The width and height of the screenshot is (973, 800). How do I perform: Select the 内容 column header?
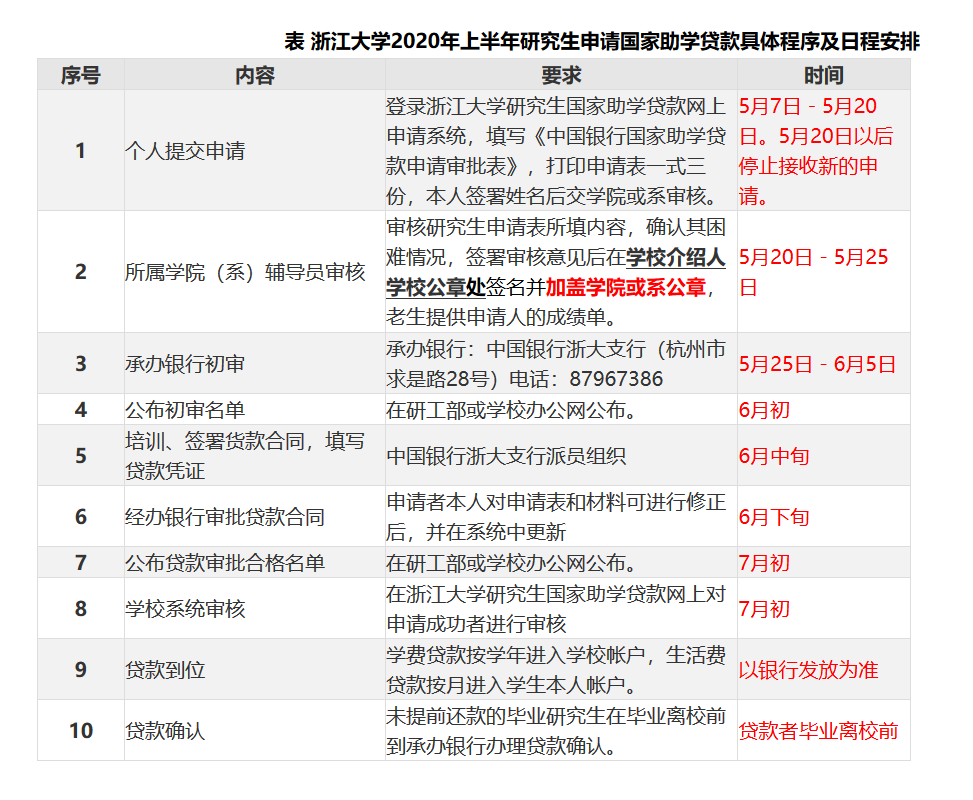pos(254,76)
